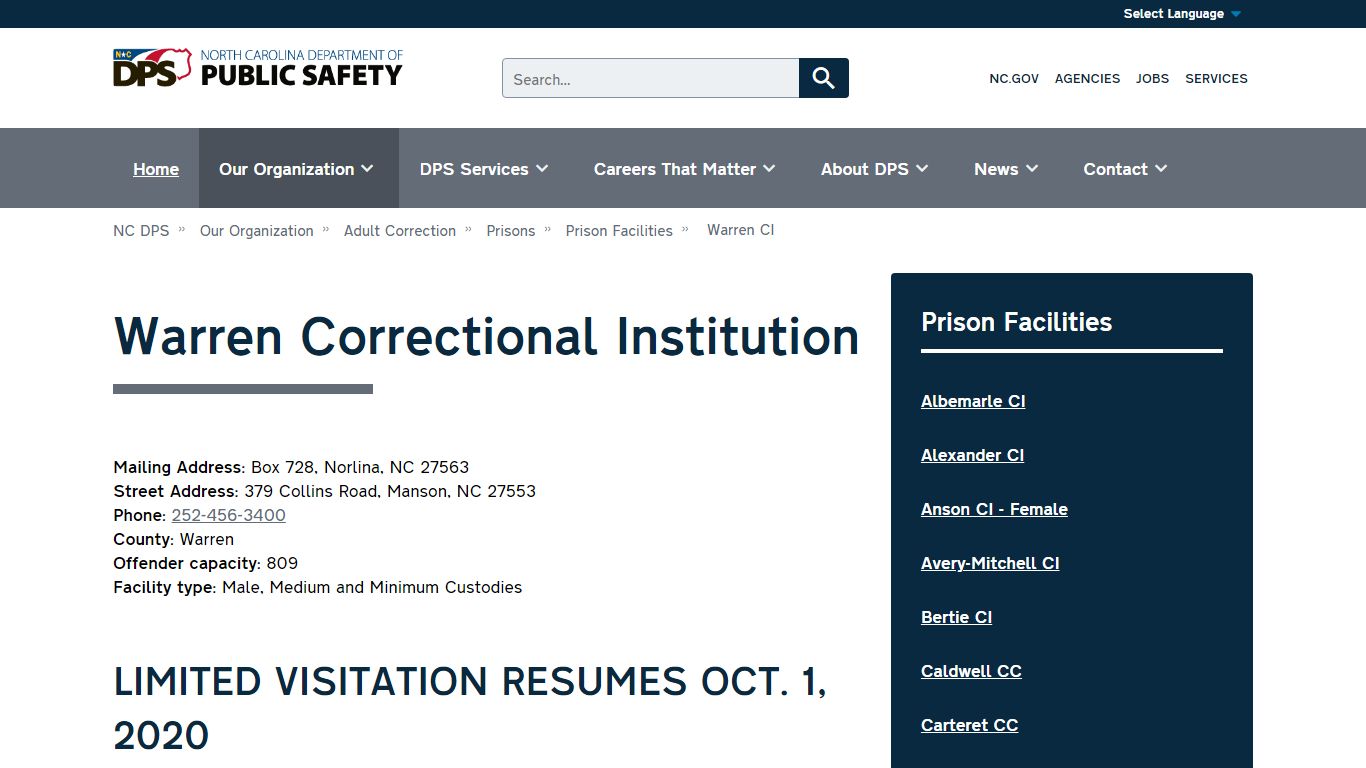The width and height of the screenshot is (1366, 768).
Task: Click the Our Organization breadcrumb
Action: pos(257,230)
